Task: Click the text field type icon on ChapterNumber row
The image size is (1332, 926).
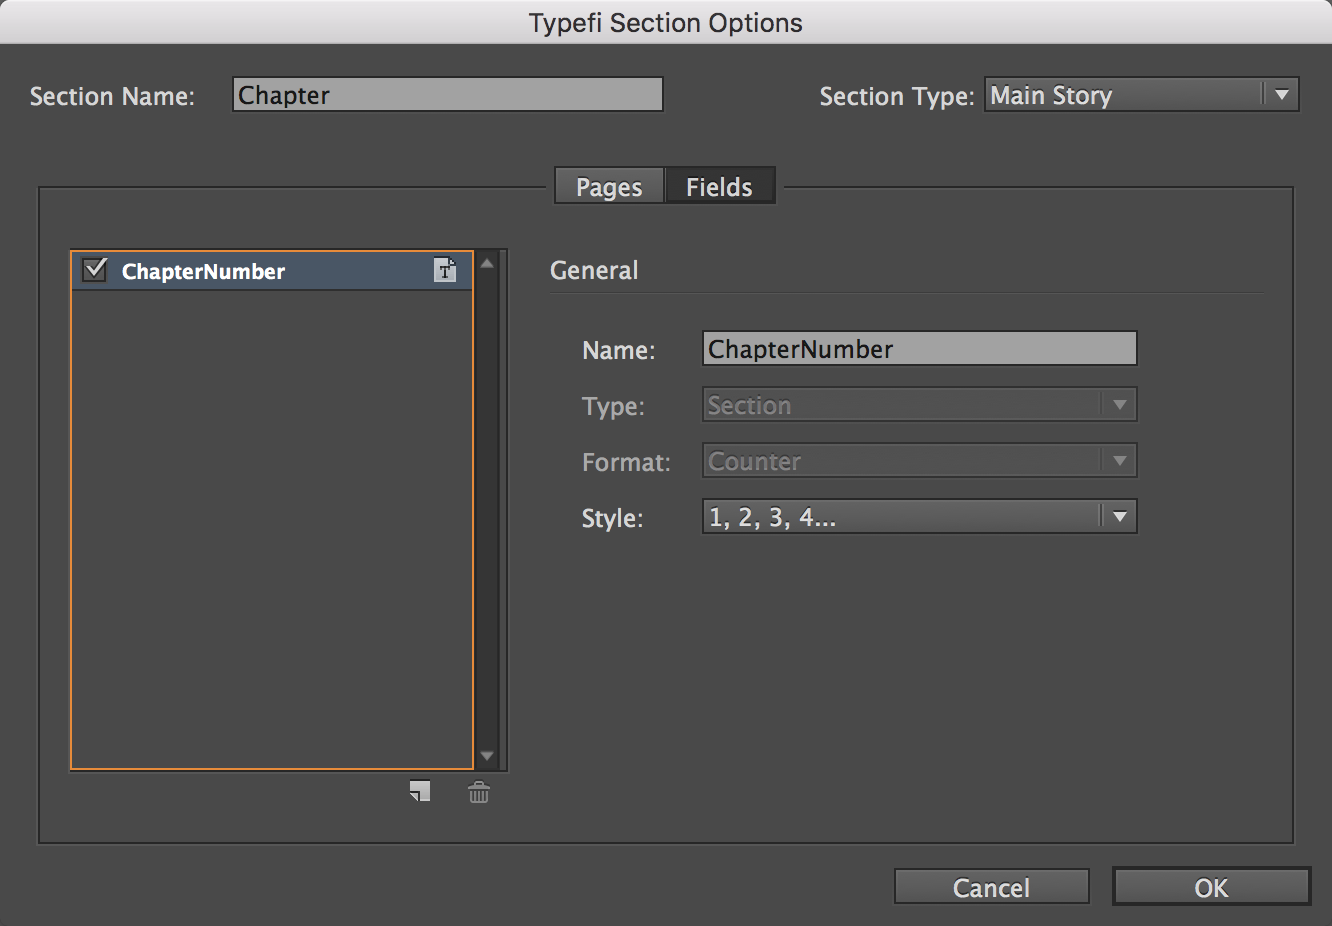Action: pos(445,270)
